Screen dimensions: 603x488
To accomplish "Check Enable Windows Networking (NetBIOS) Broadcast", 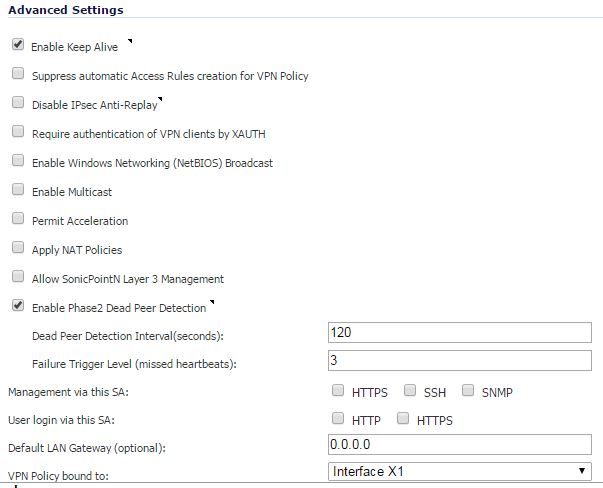I will tap(18, 160).
